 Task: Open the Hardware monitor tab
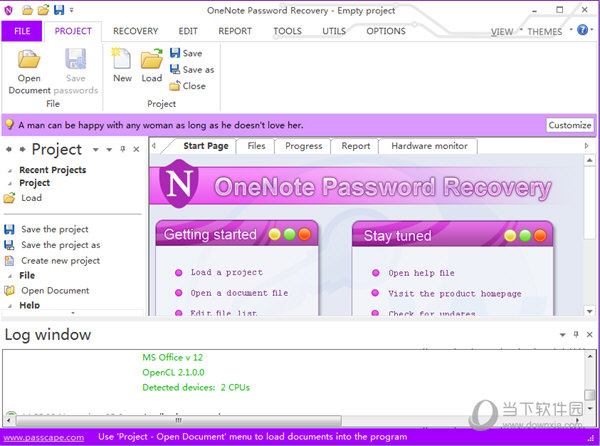pyautogui.click(x=429, y=146)
